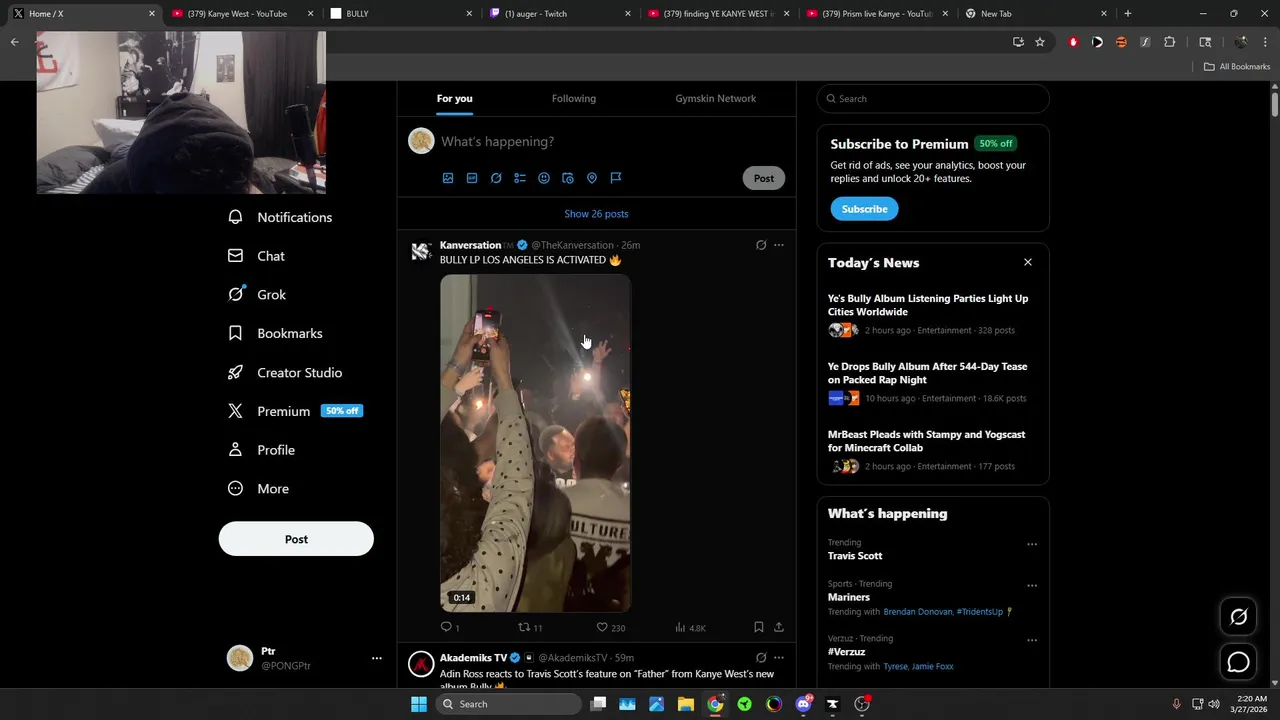Click Windows Start button
The width and height of the screenshot is (1280, 720).
419,704
